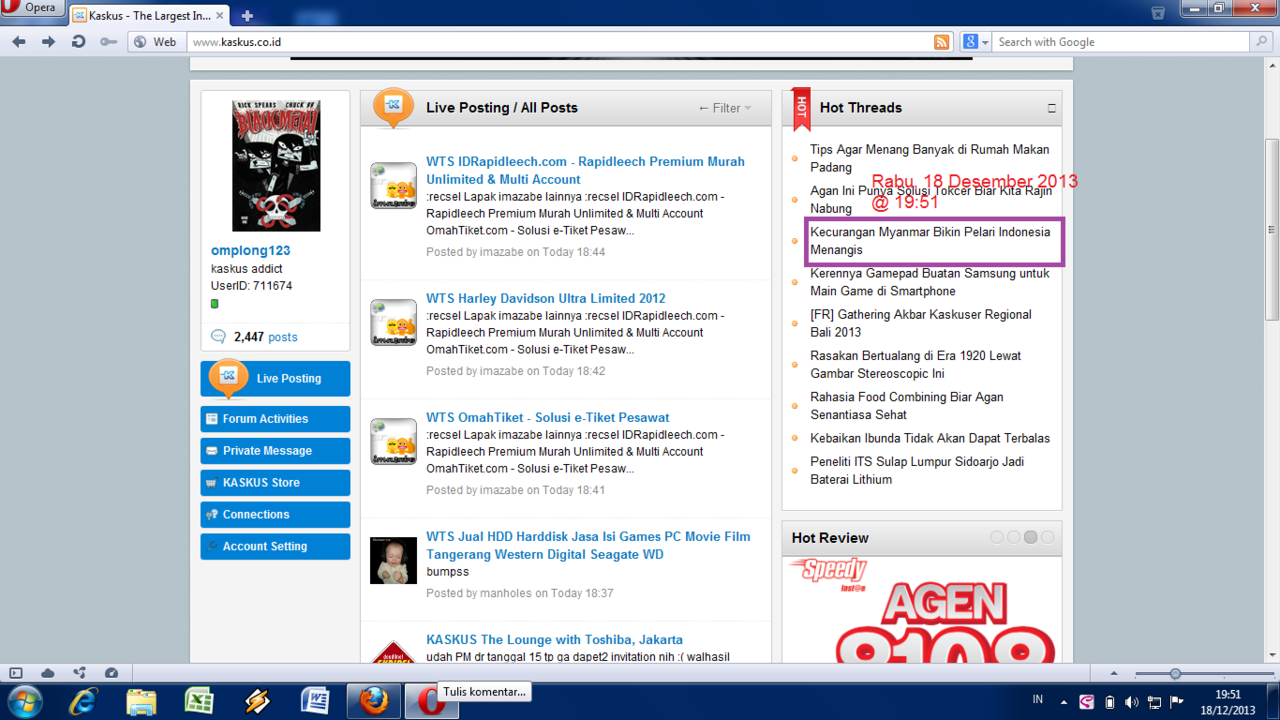Click avatar beside Harley Davidson post

pyautogui.click(x=393, y=323)
